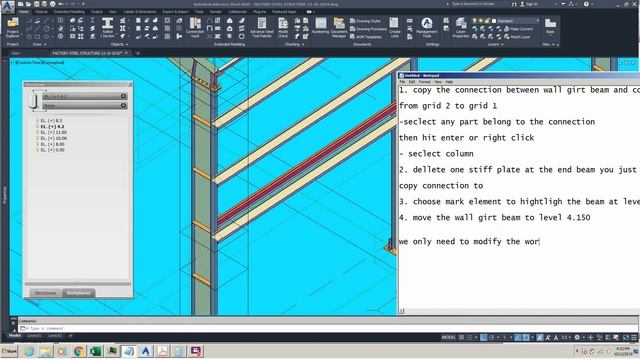Switch to Notepad from the taskbar
Viewport: 640px width, 360px height.
pyautogui.click(x=129, y=351)
